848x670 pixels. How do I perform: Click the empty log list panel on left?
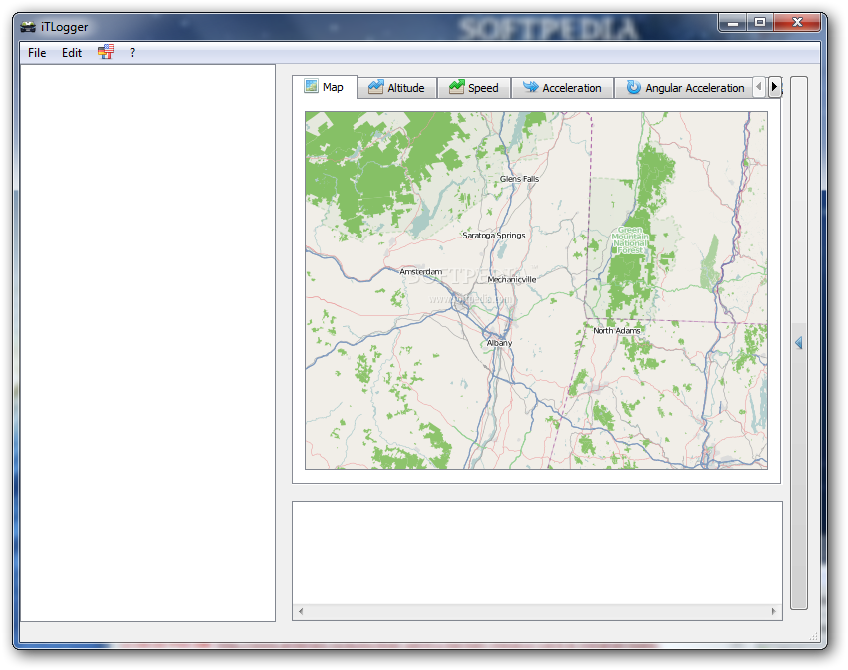tap(148, 343)
